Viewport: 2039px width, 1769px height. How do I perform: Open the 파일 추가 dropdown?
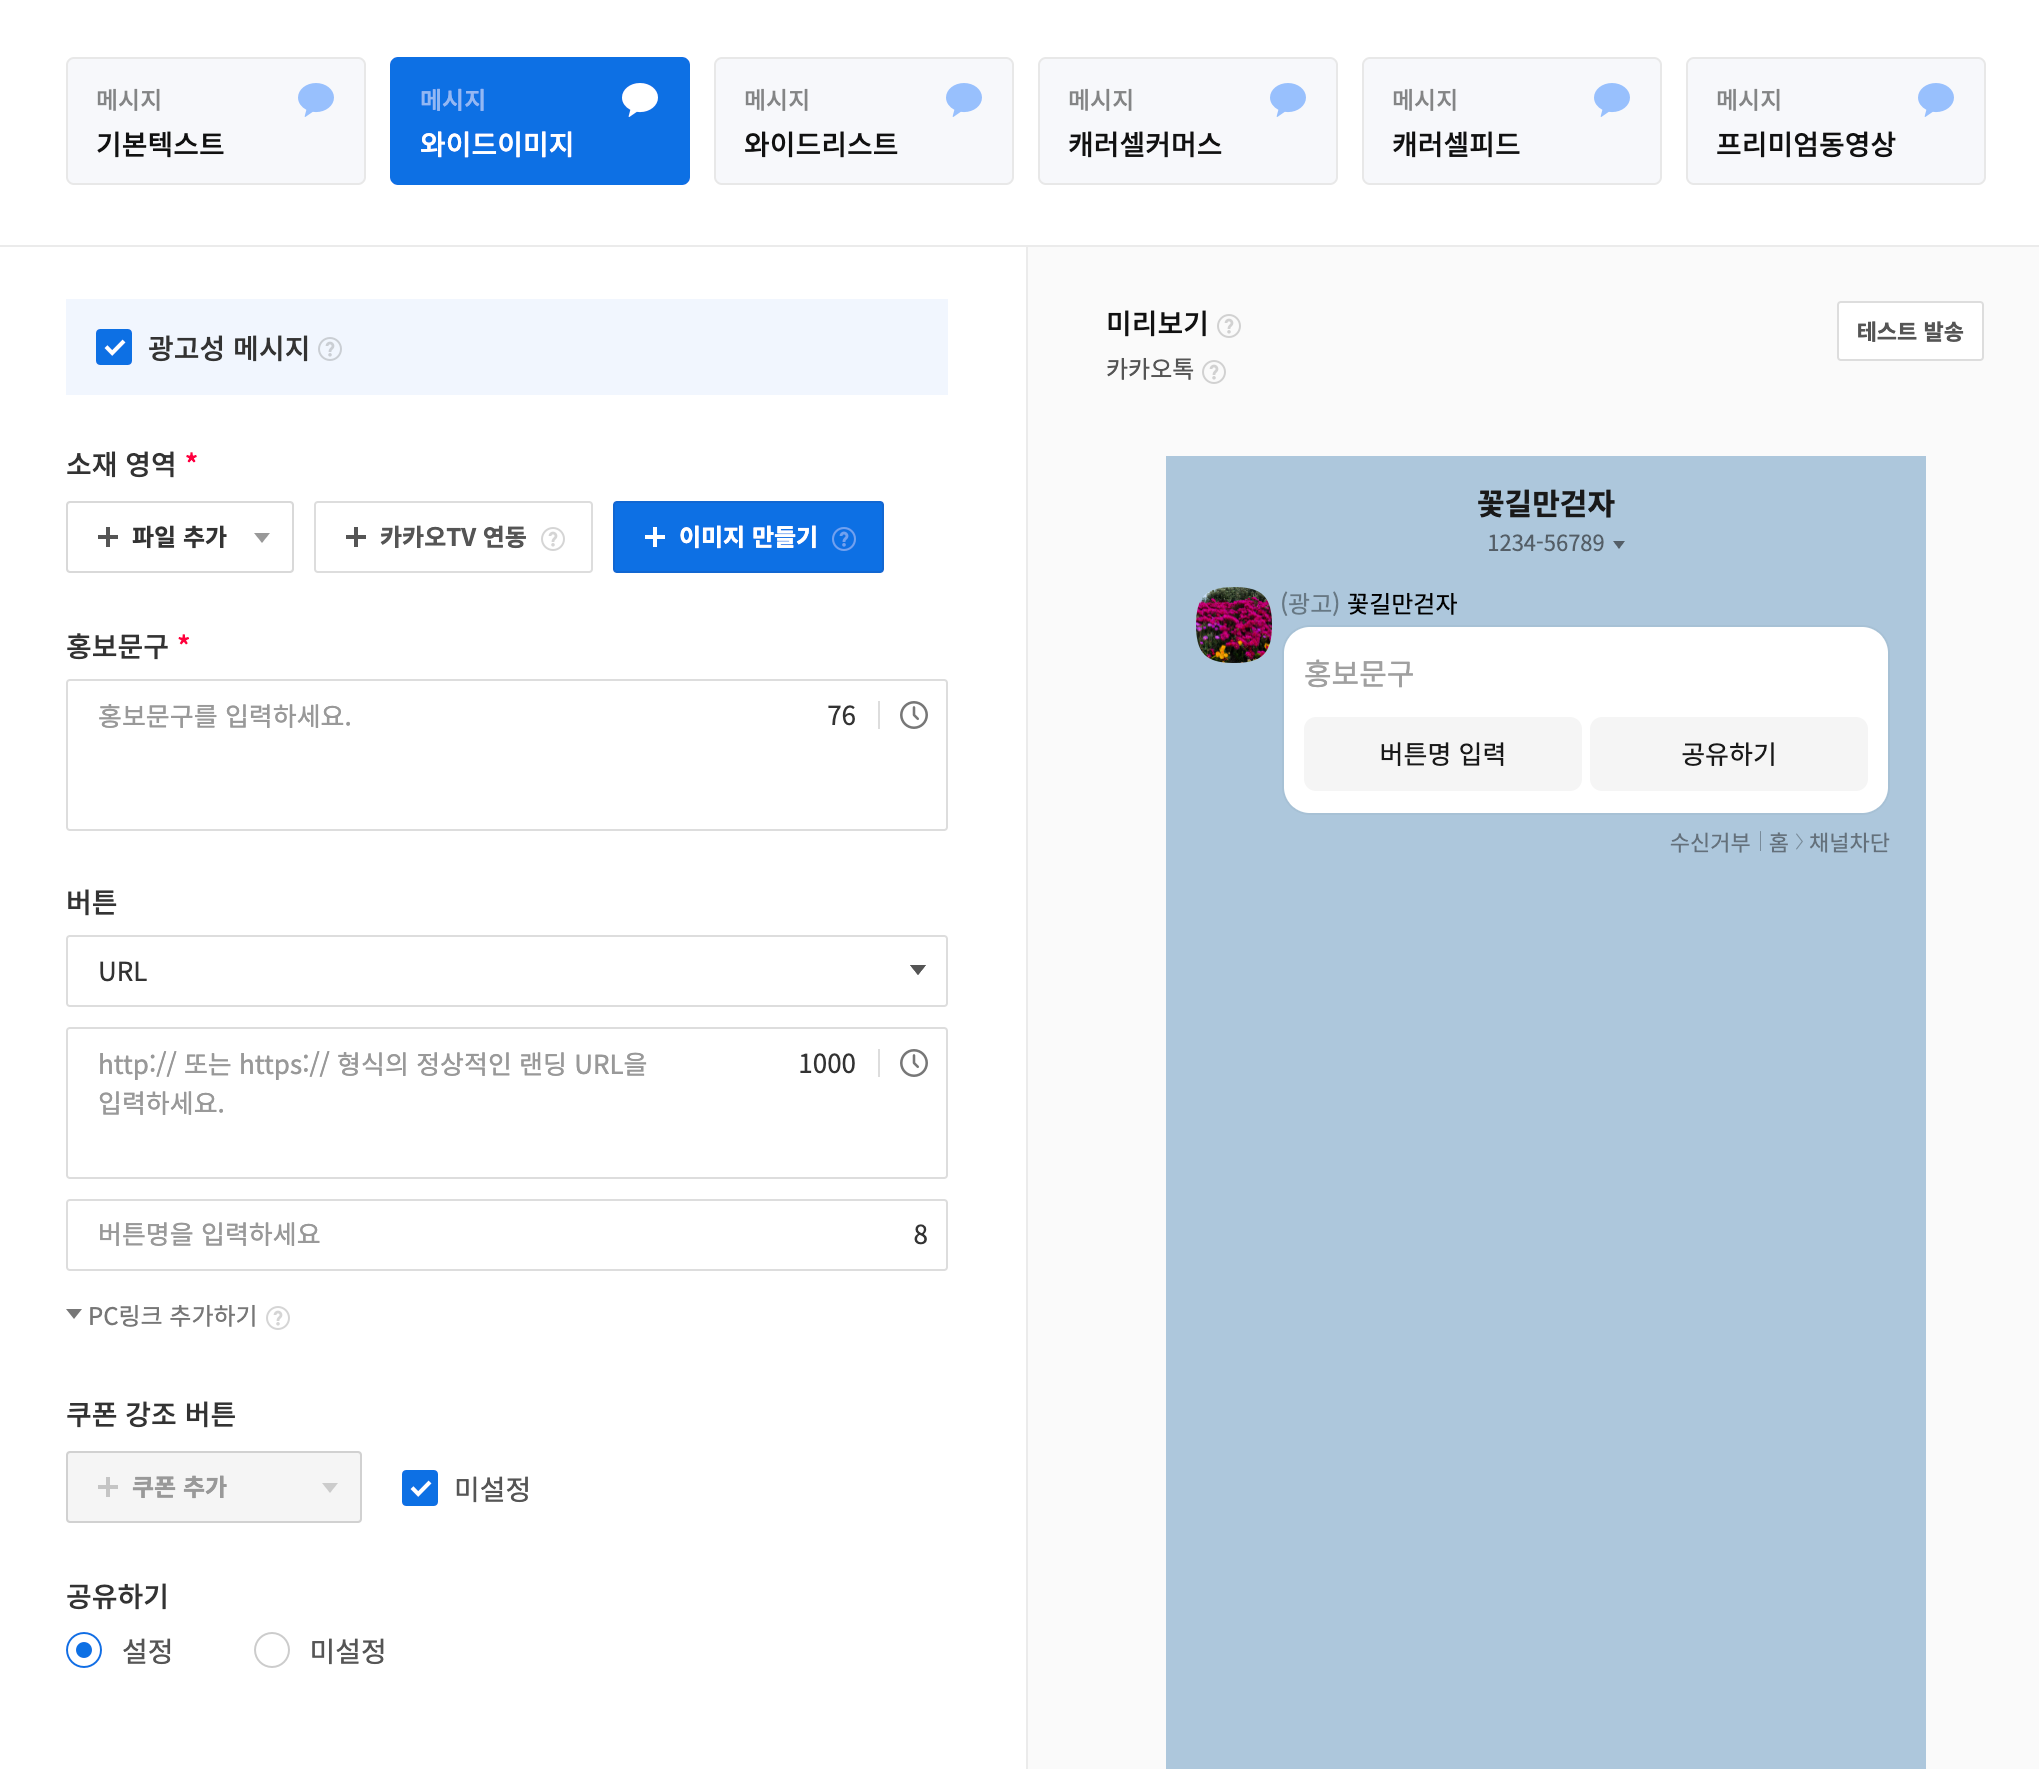pos(180,537)
